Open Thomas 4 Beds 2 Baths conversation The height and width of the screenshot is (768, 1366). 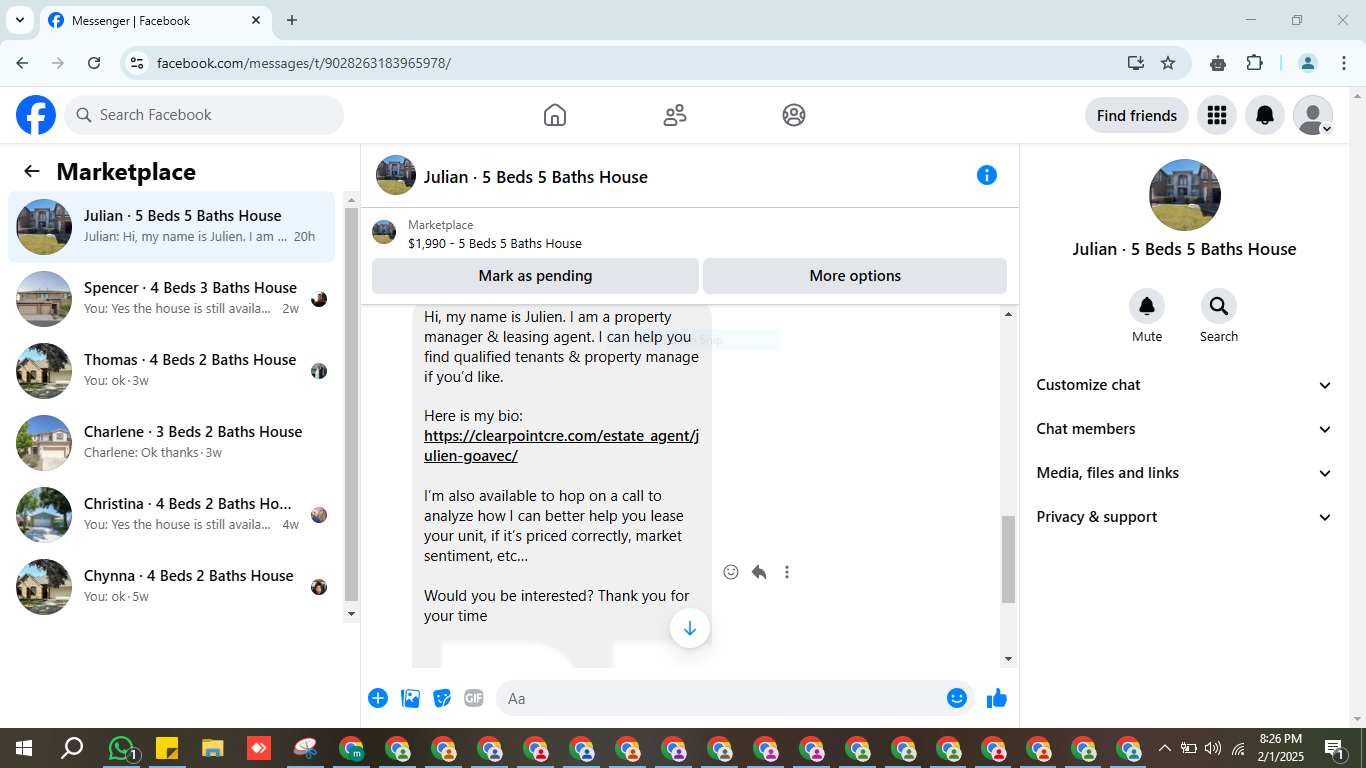pyautogui.click(x=171, y=371)
